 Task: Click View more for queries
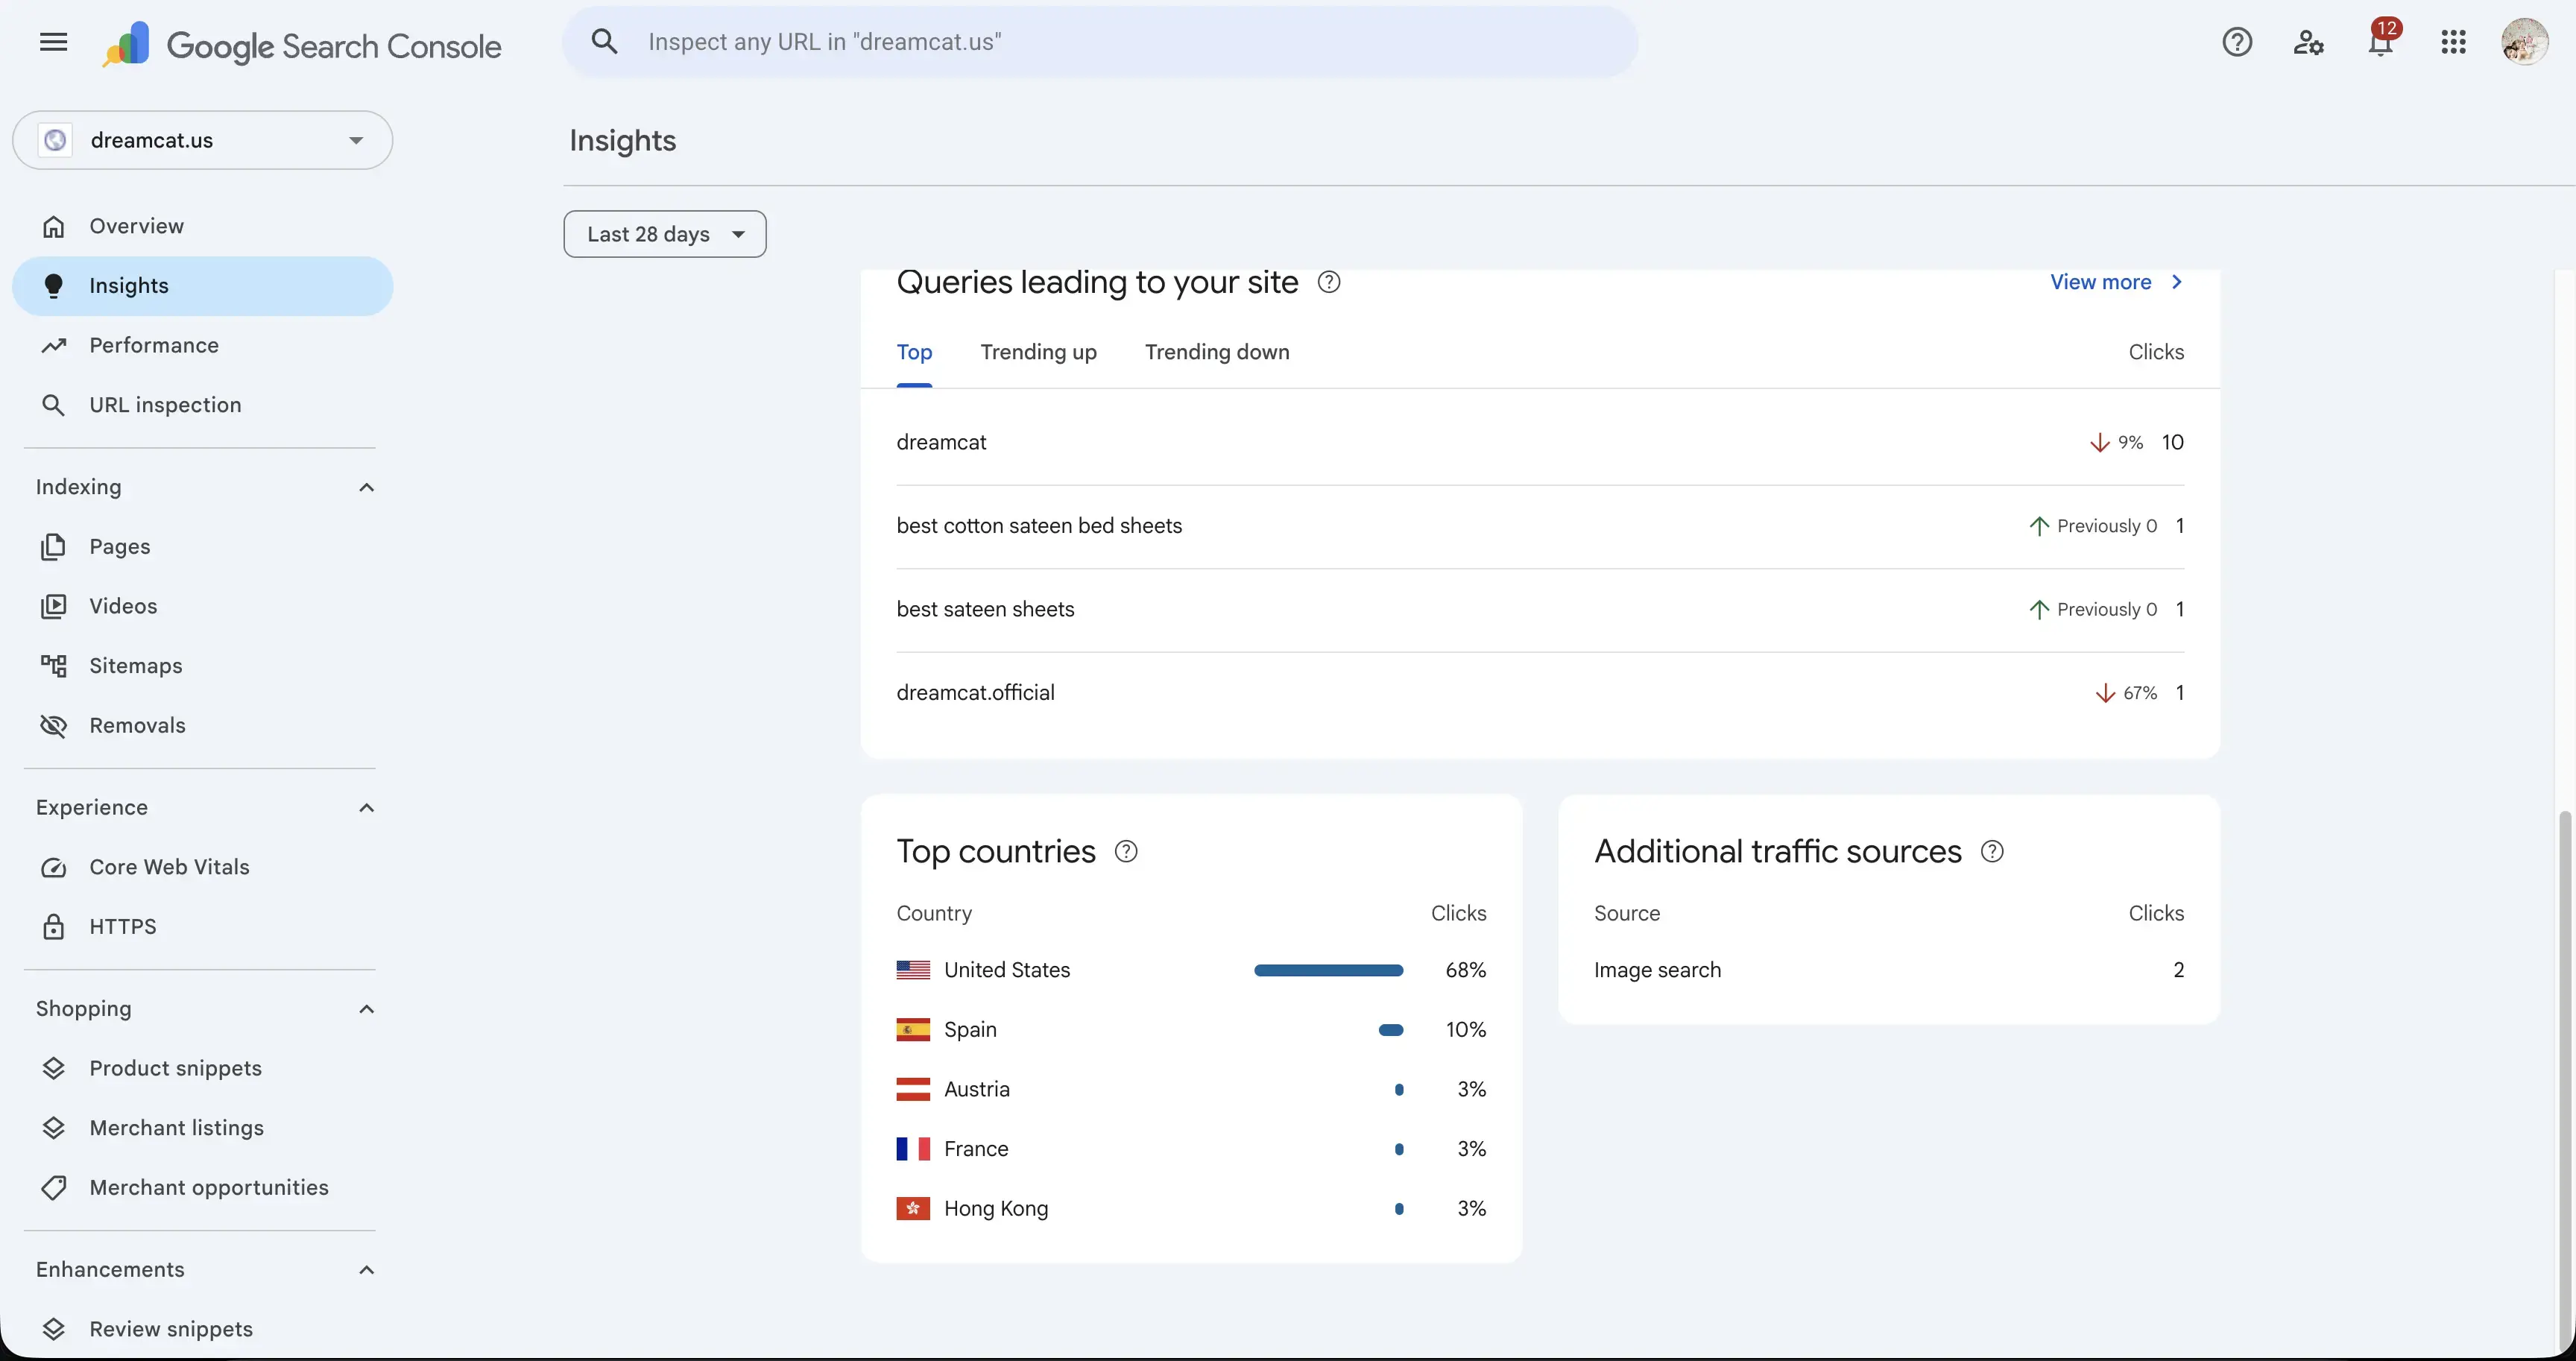click(2116, 282)
